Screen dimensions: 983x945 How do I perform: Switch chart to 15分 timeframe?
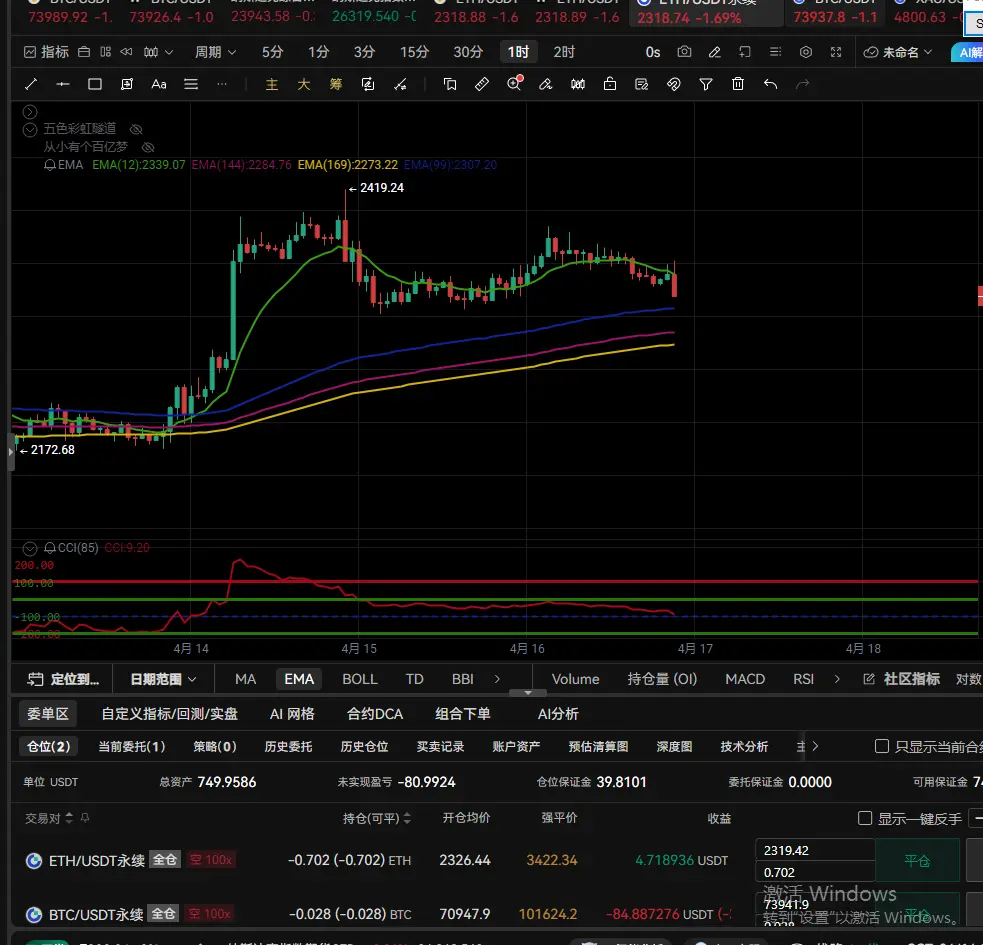pos(414,52)
